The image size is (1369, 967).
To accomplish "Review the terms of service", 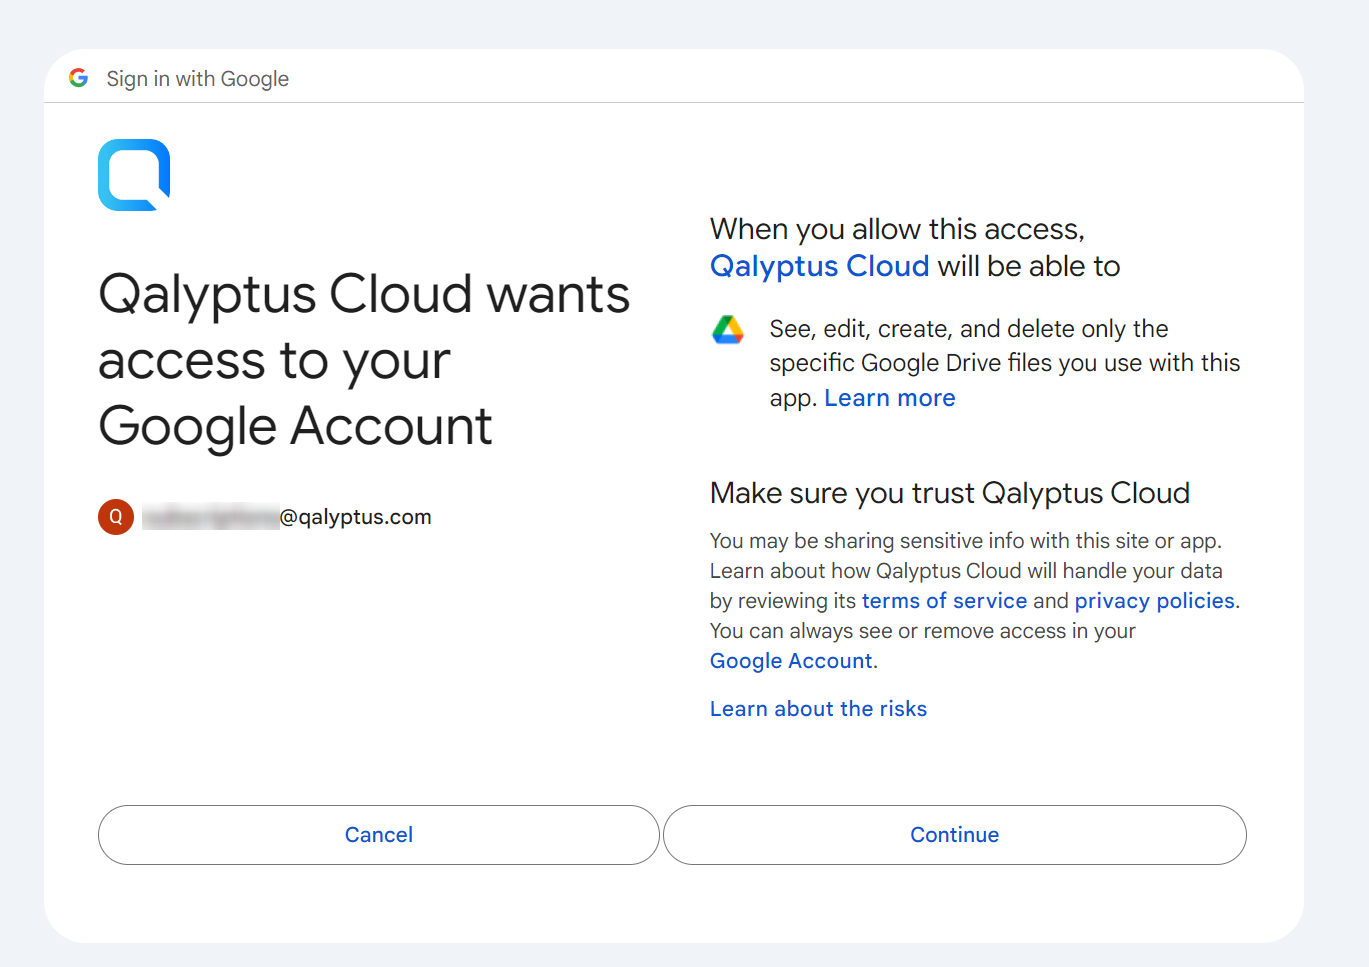I will pos(944,600).
